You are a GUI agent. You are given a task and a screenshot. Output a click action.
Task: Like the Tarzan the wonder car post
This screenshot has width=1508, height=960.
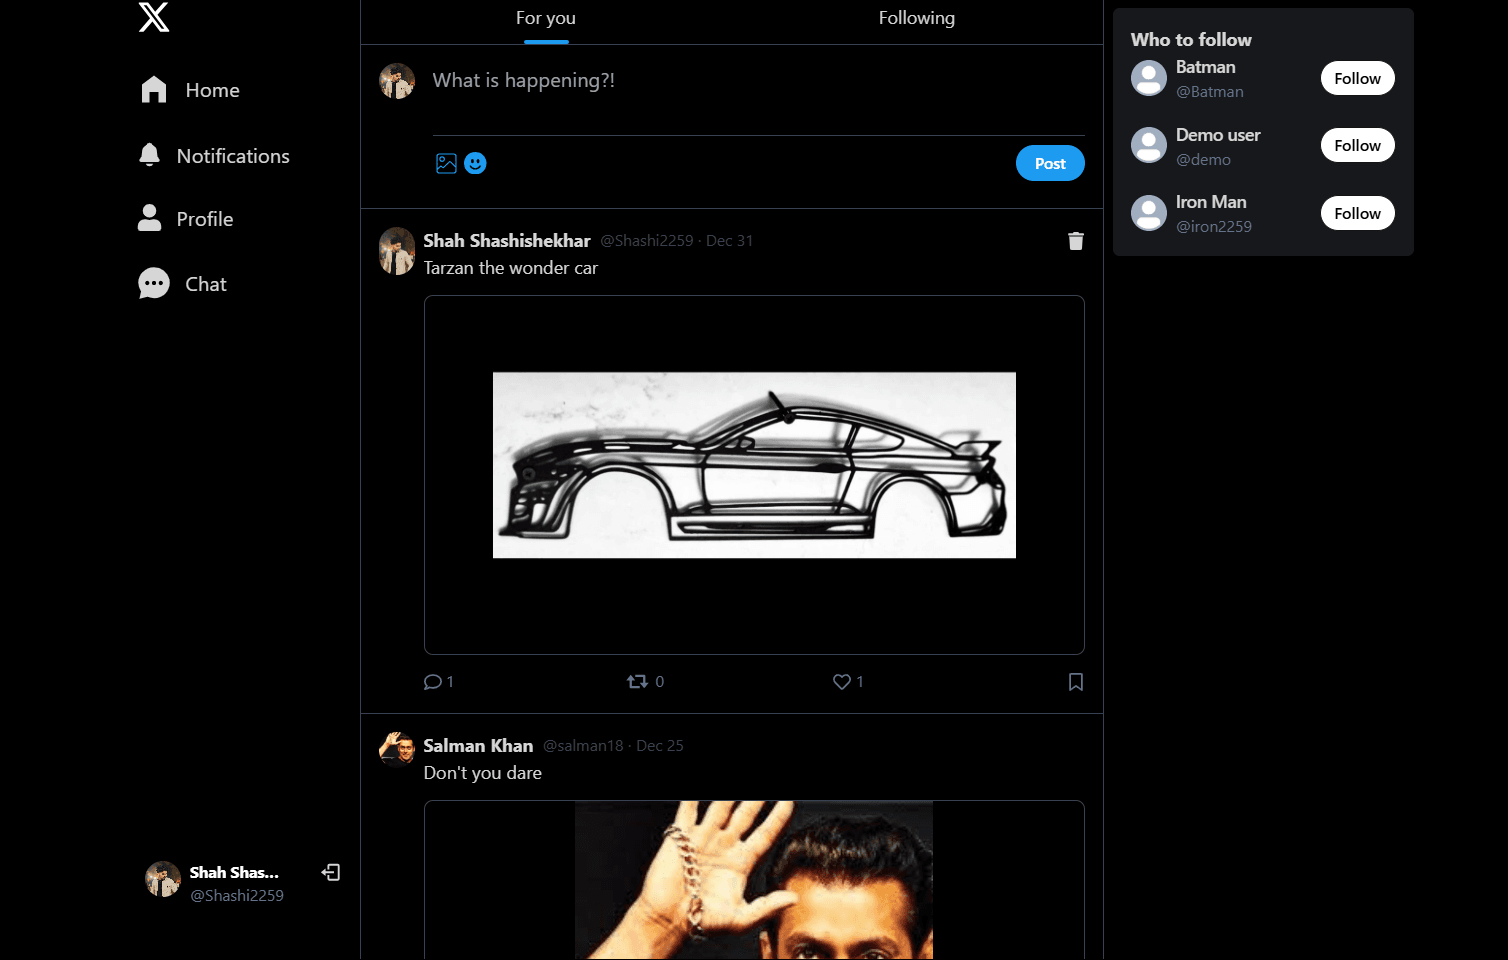tap(842, 682)
